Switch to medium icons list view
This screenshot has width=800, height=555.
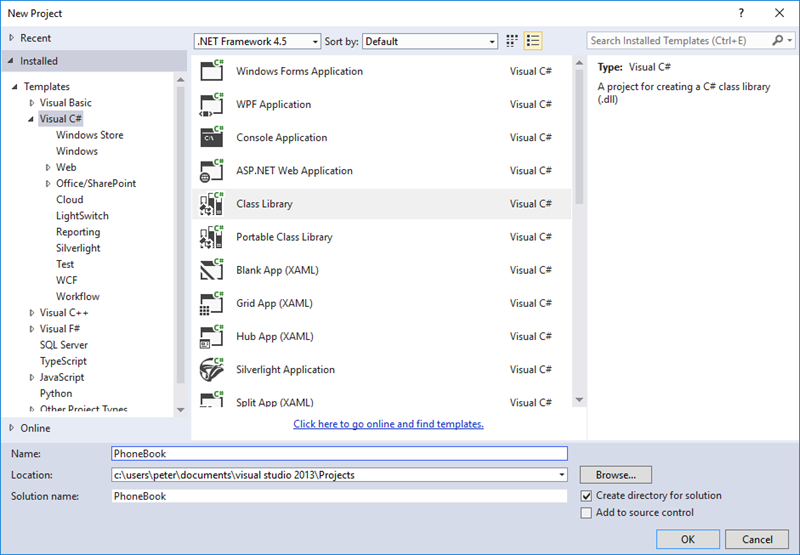[533, 41]
